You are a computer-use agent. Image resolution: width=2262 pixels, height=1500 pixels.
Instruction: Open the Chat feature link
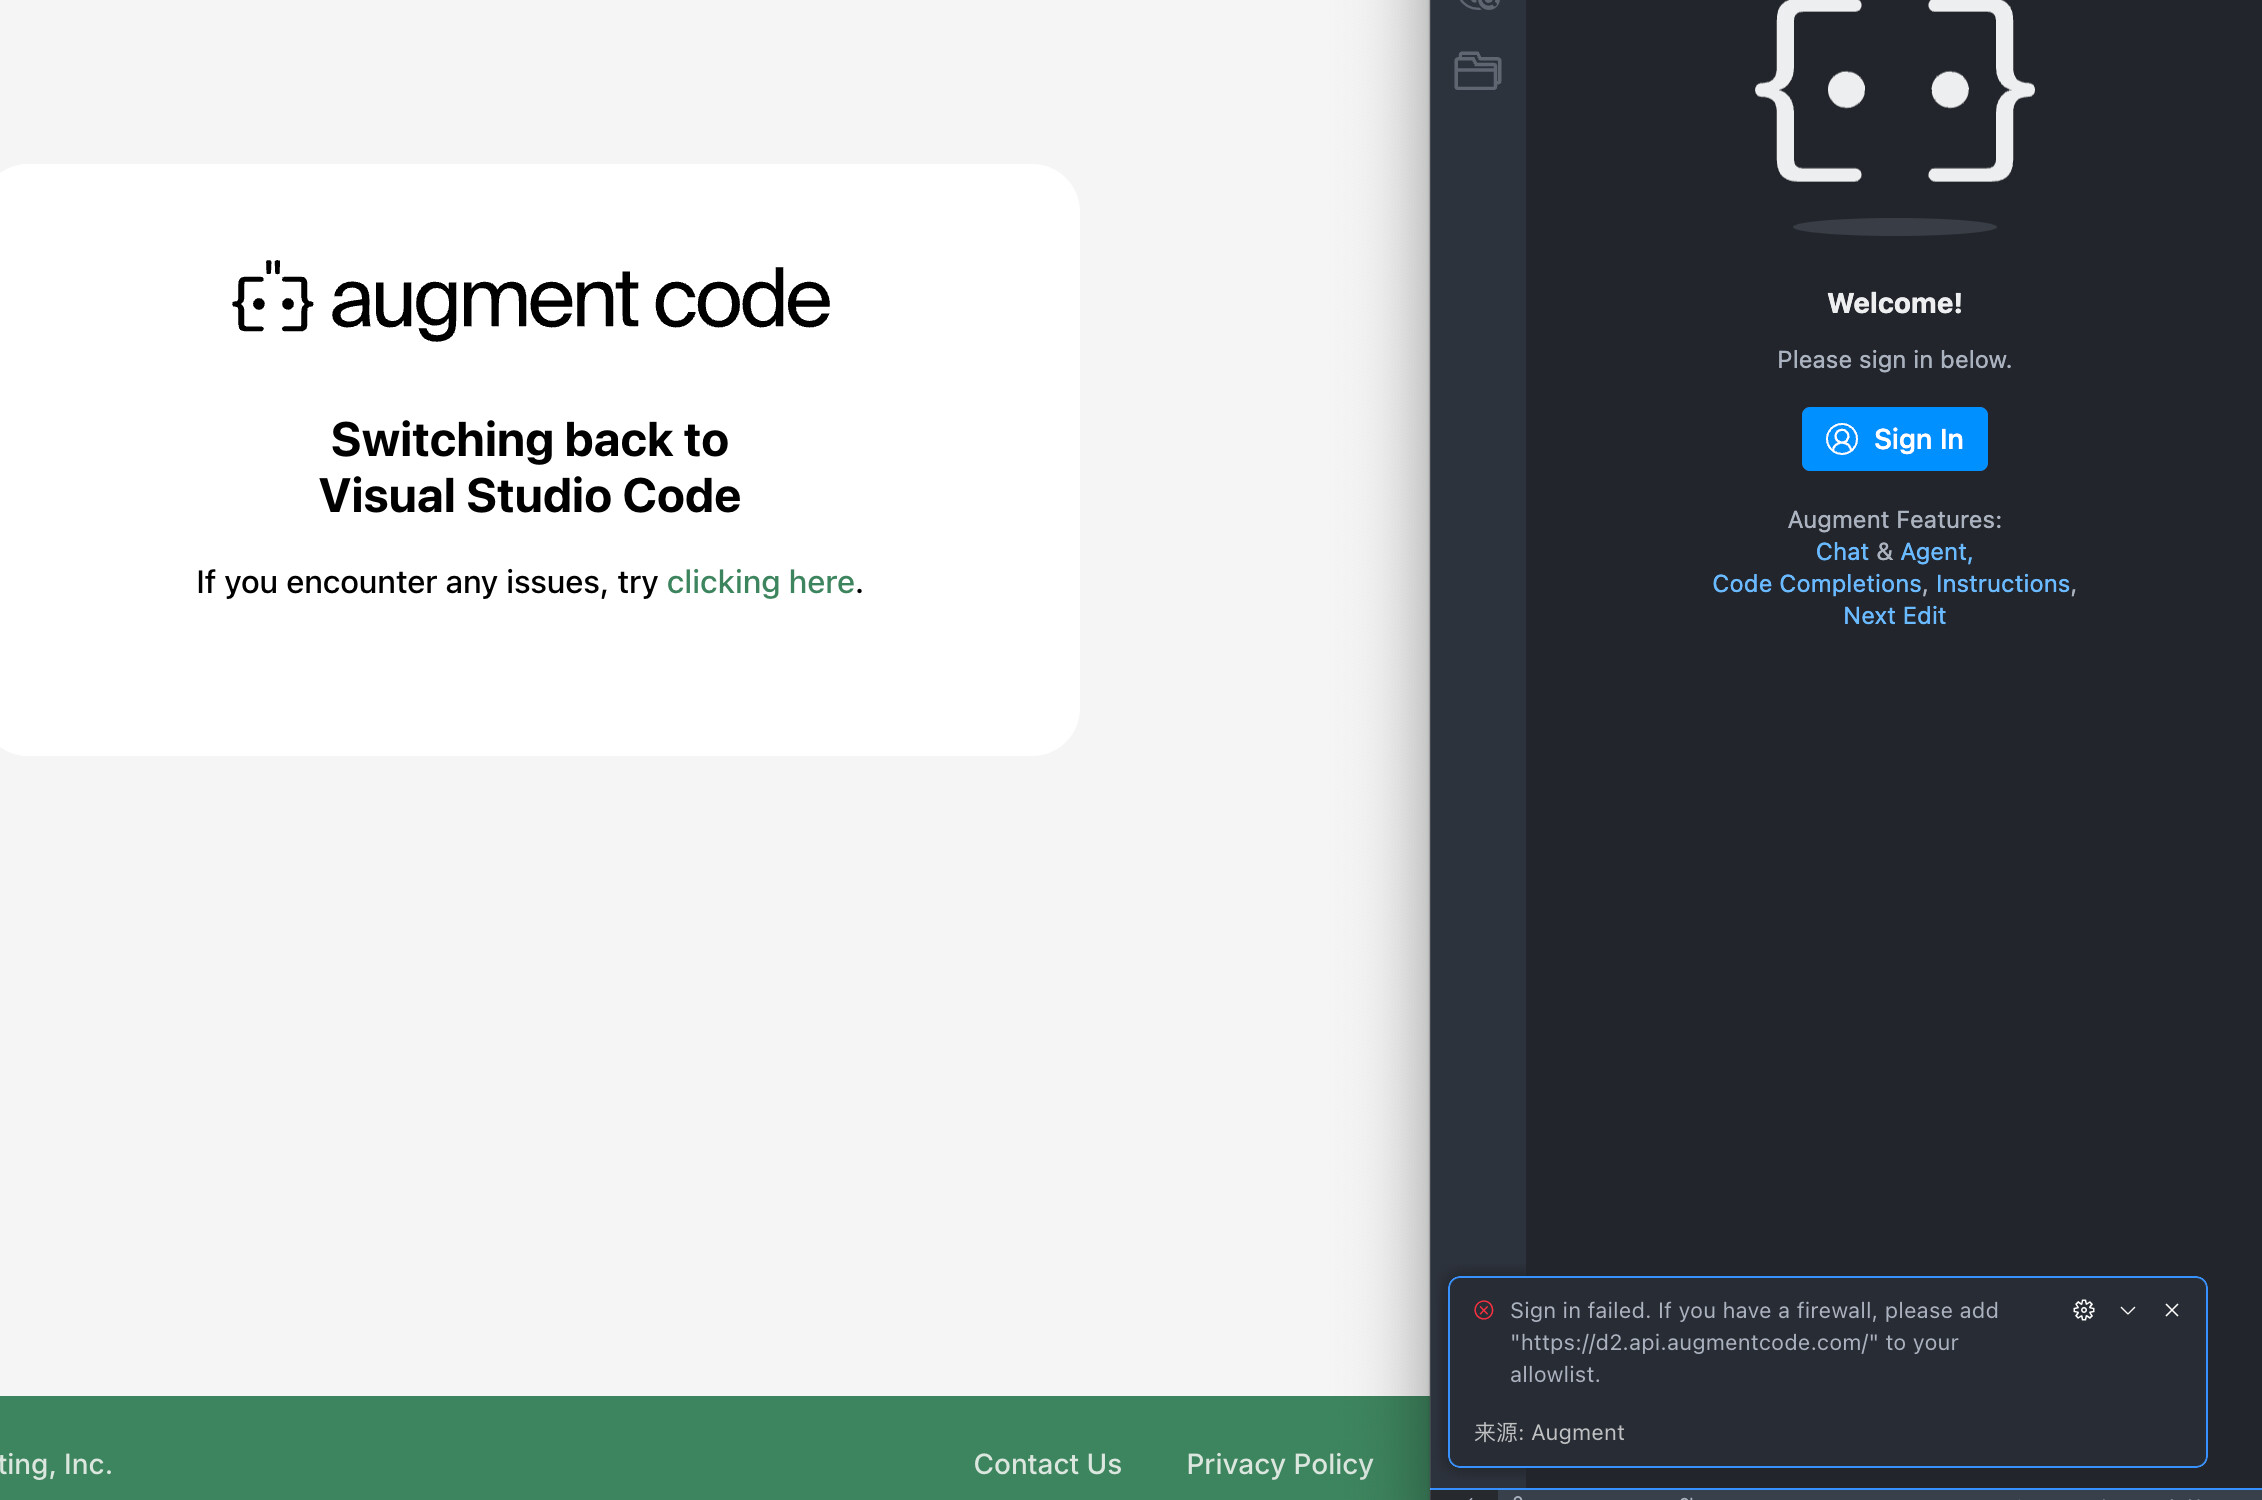click(x=1842, y=552)
